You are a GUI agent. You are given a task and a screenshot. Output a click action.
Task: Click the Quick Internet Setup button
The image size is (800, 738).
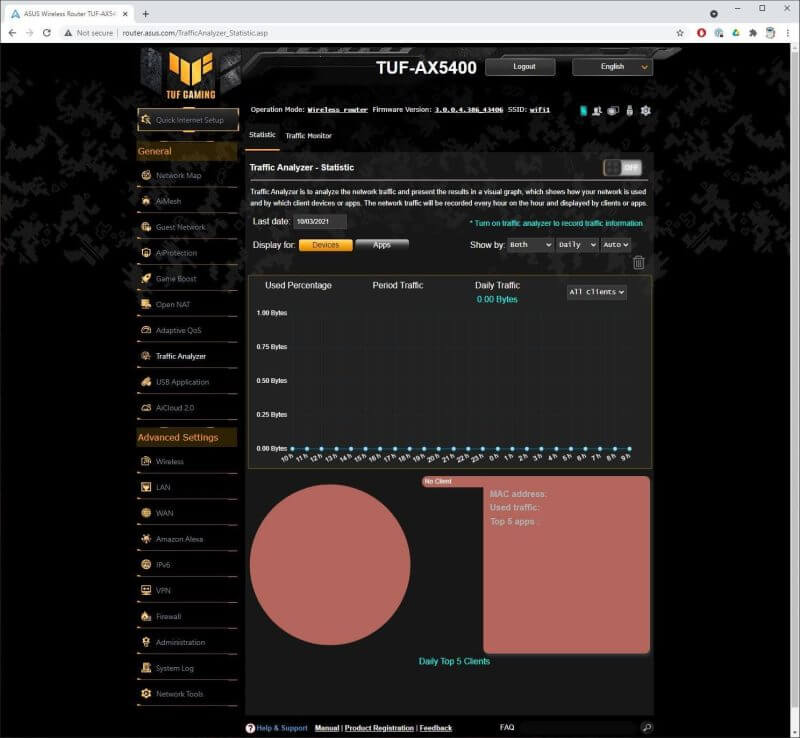188,120
